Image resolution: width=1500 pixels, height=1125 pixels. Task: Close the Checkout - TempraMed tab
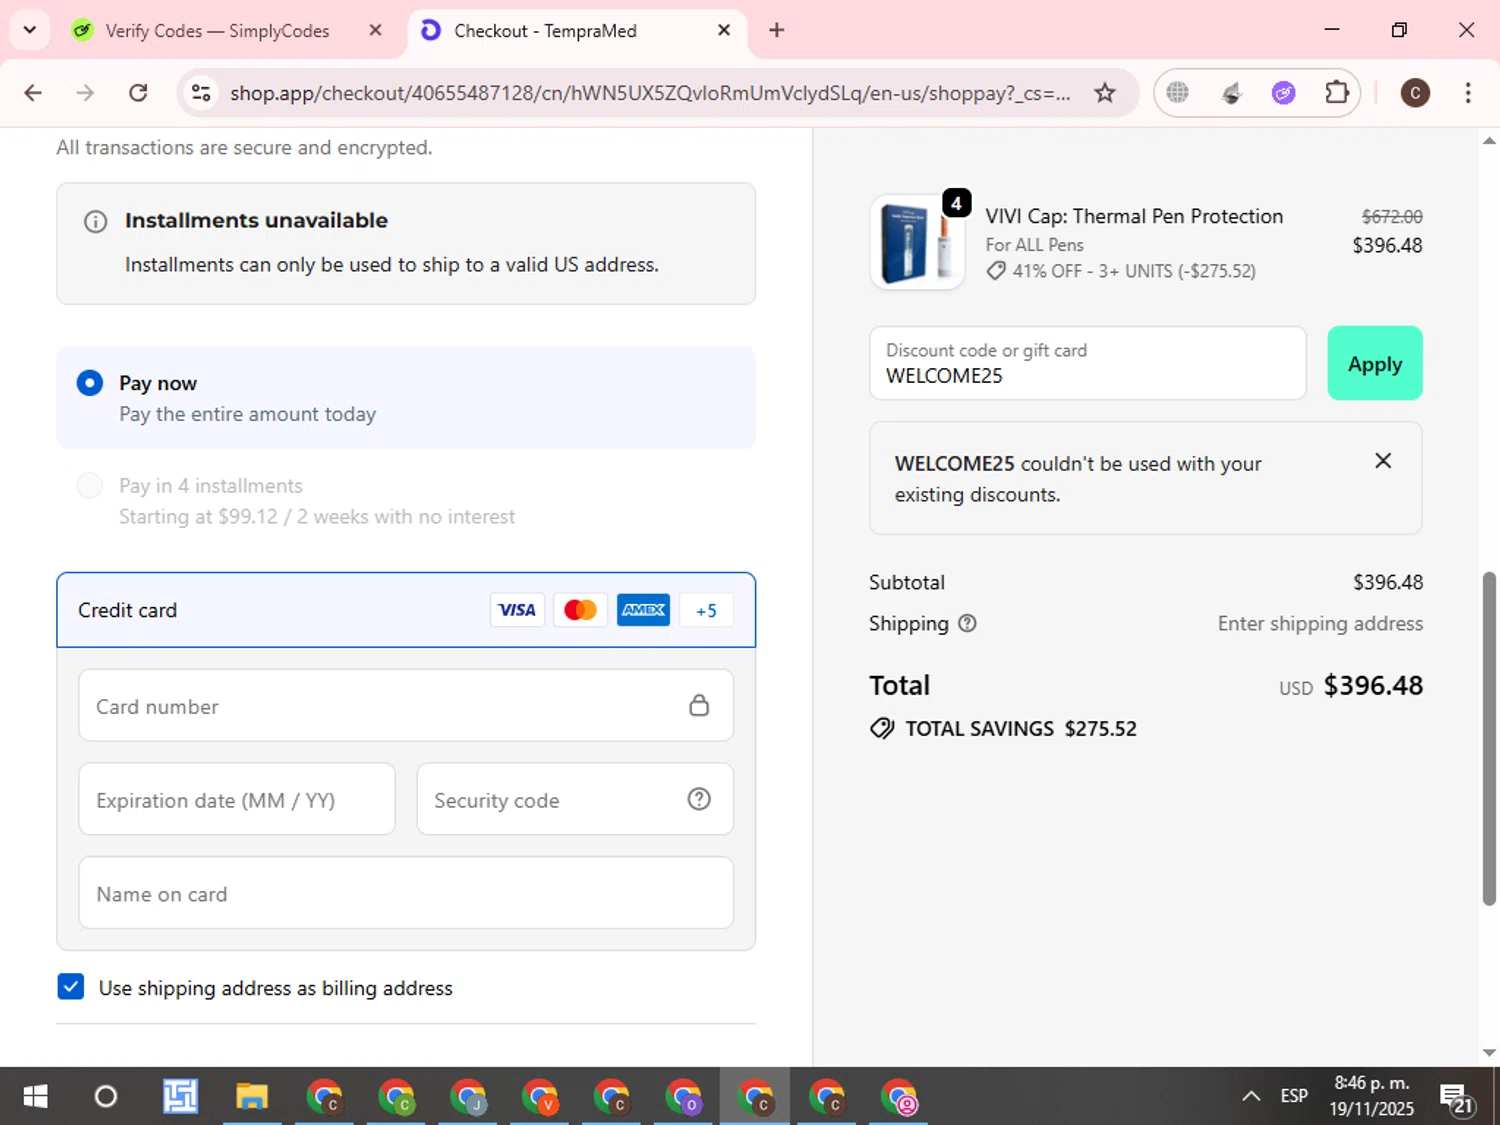(x=724, y=31)
